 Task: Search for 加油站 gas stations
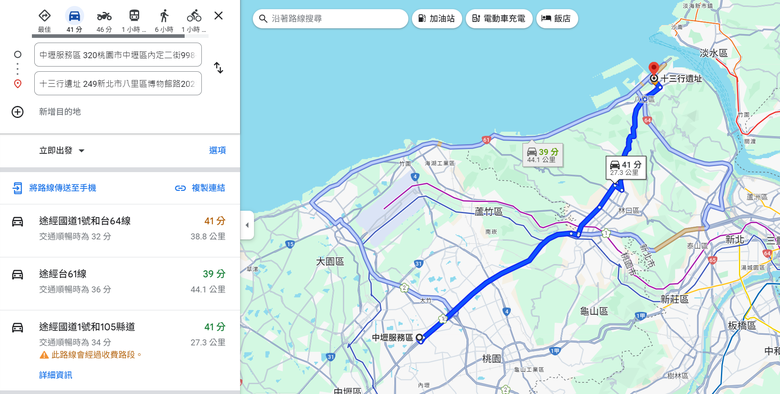coord(437,18)
